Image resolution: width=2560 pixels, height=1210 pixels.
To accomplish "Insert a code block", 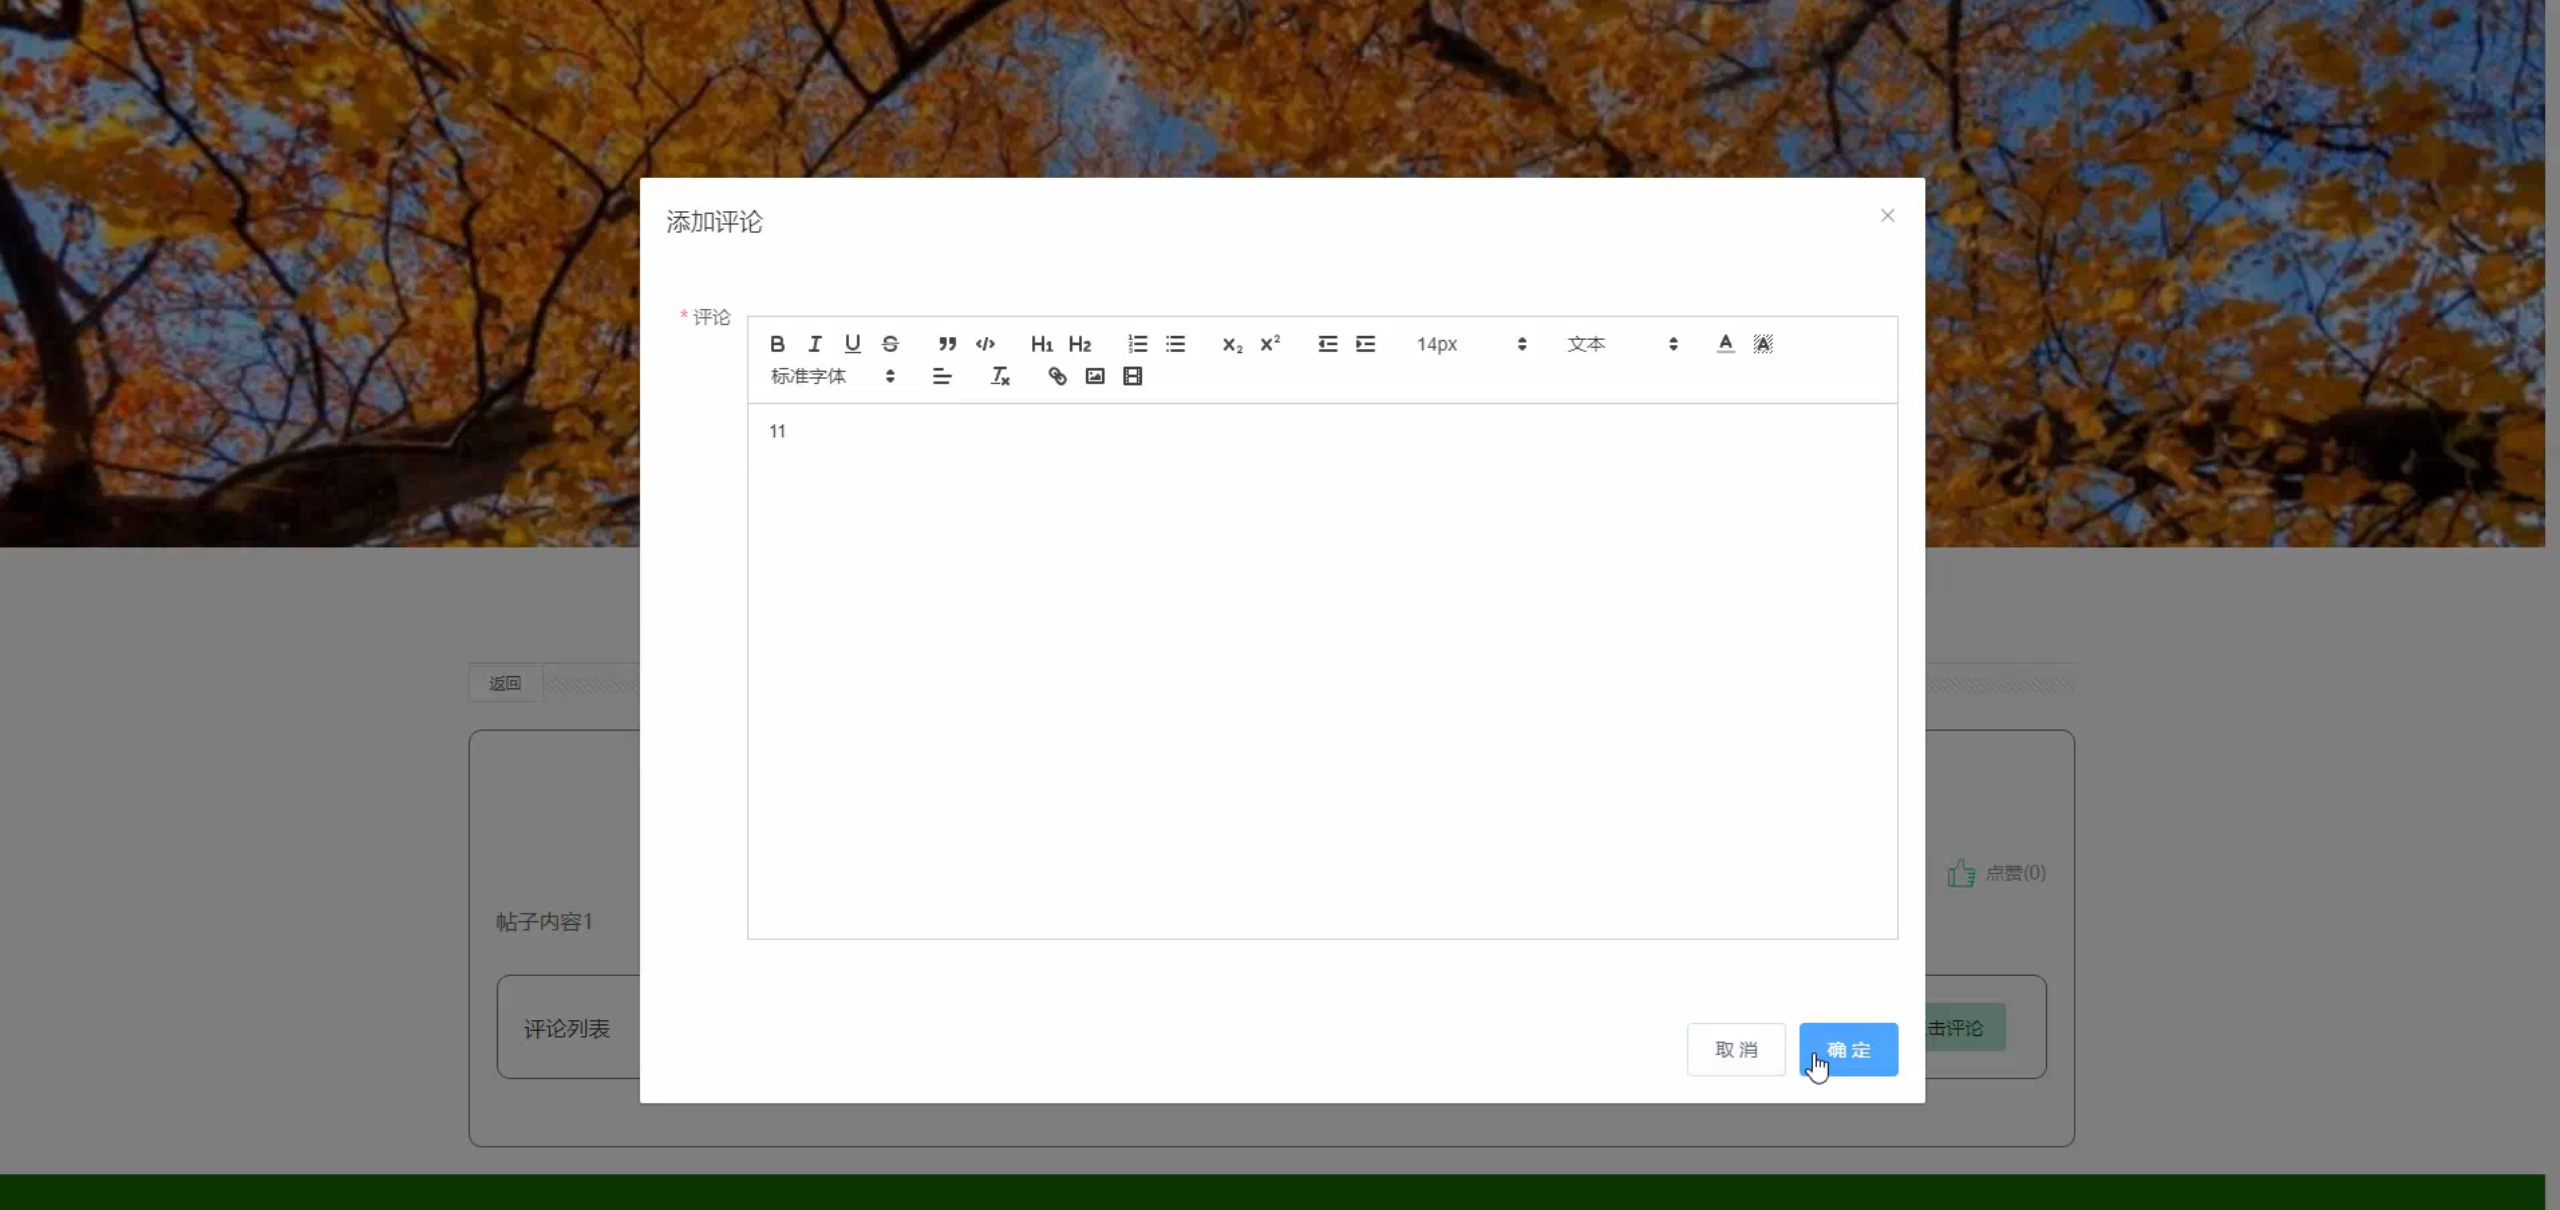I will click(x=985, y=344).
